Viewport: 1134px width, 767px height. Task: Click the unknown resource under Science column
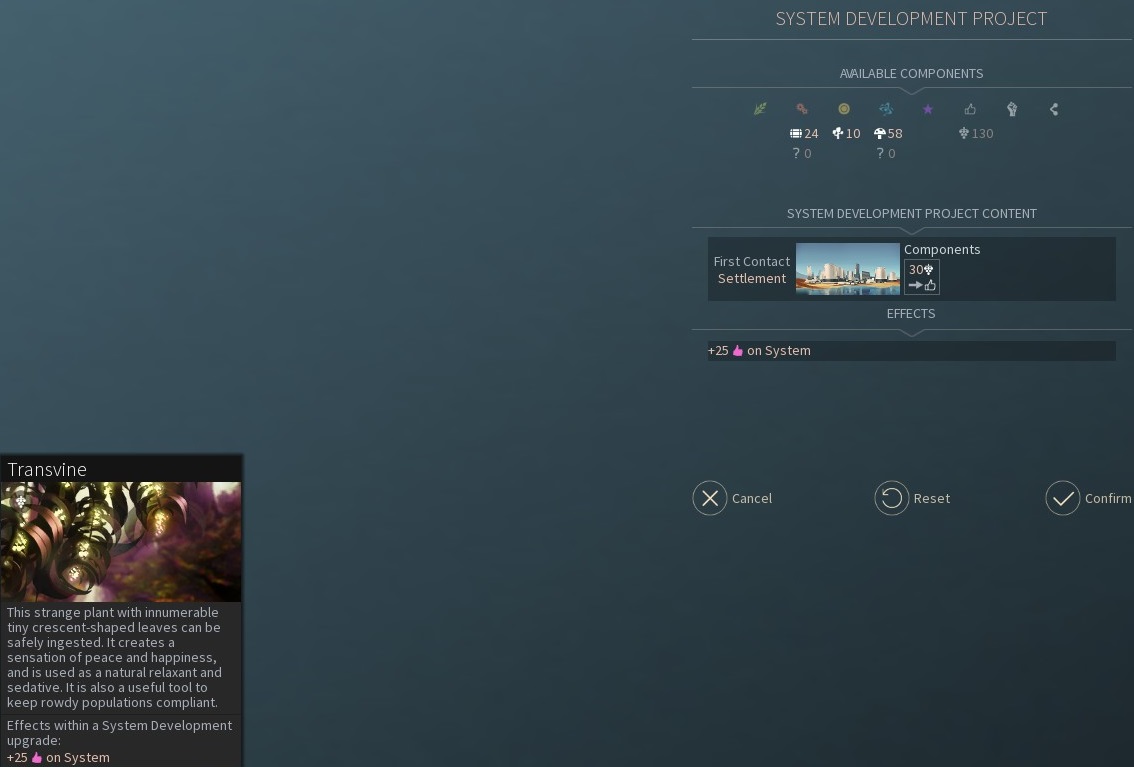886,153
